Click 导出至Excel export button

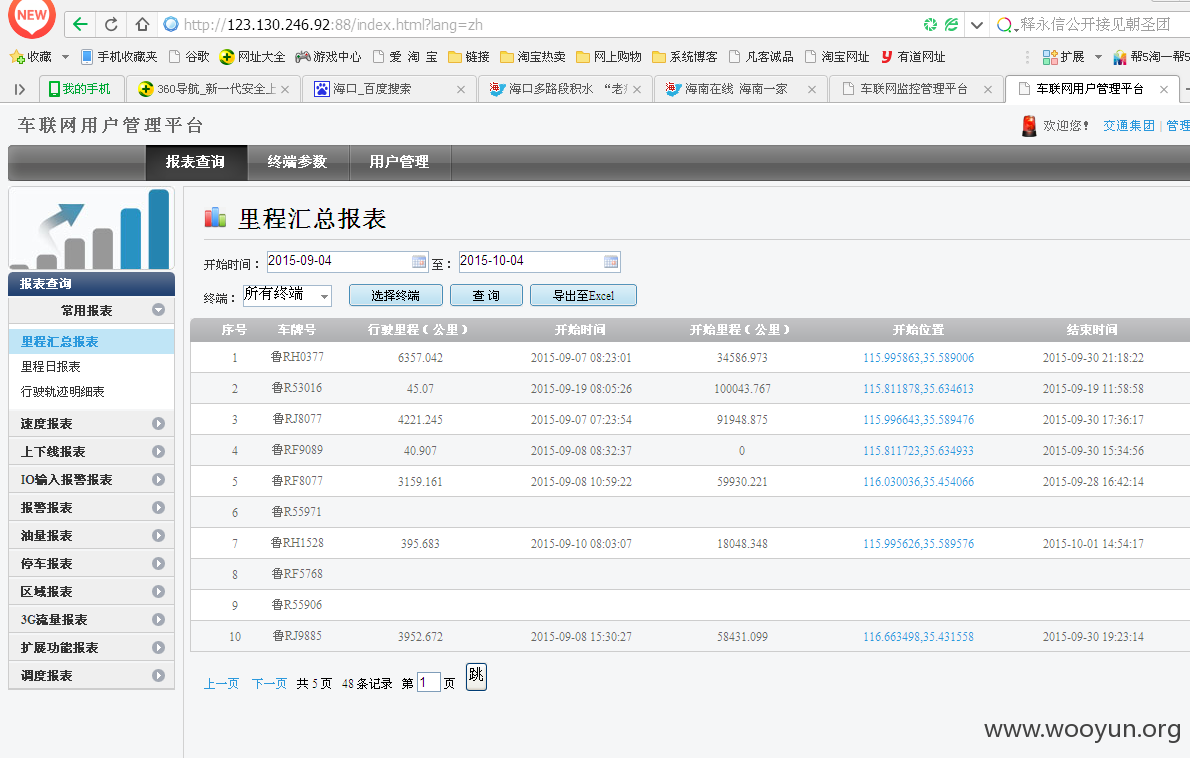tap(584, 295)
